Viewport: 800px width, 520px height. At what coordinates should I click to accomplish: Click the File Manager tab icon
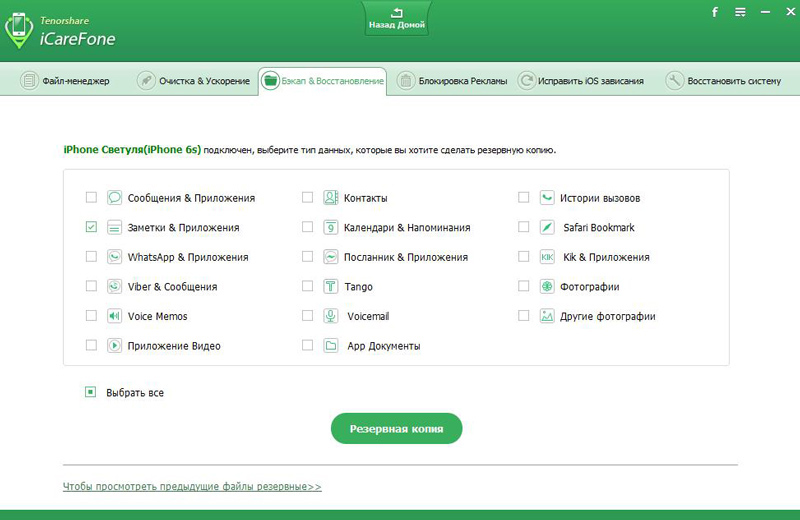pyautogui.click(x=29, y=81)
